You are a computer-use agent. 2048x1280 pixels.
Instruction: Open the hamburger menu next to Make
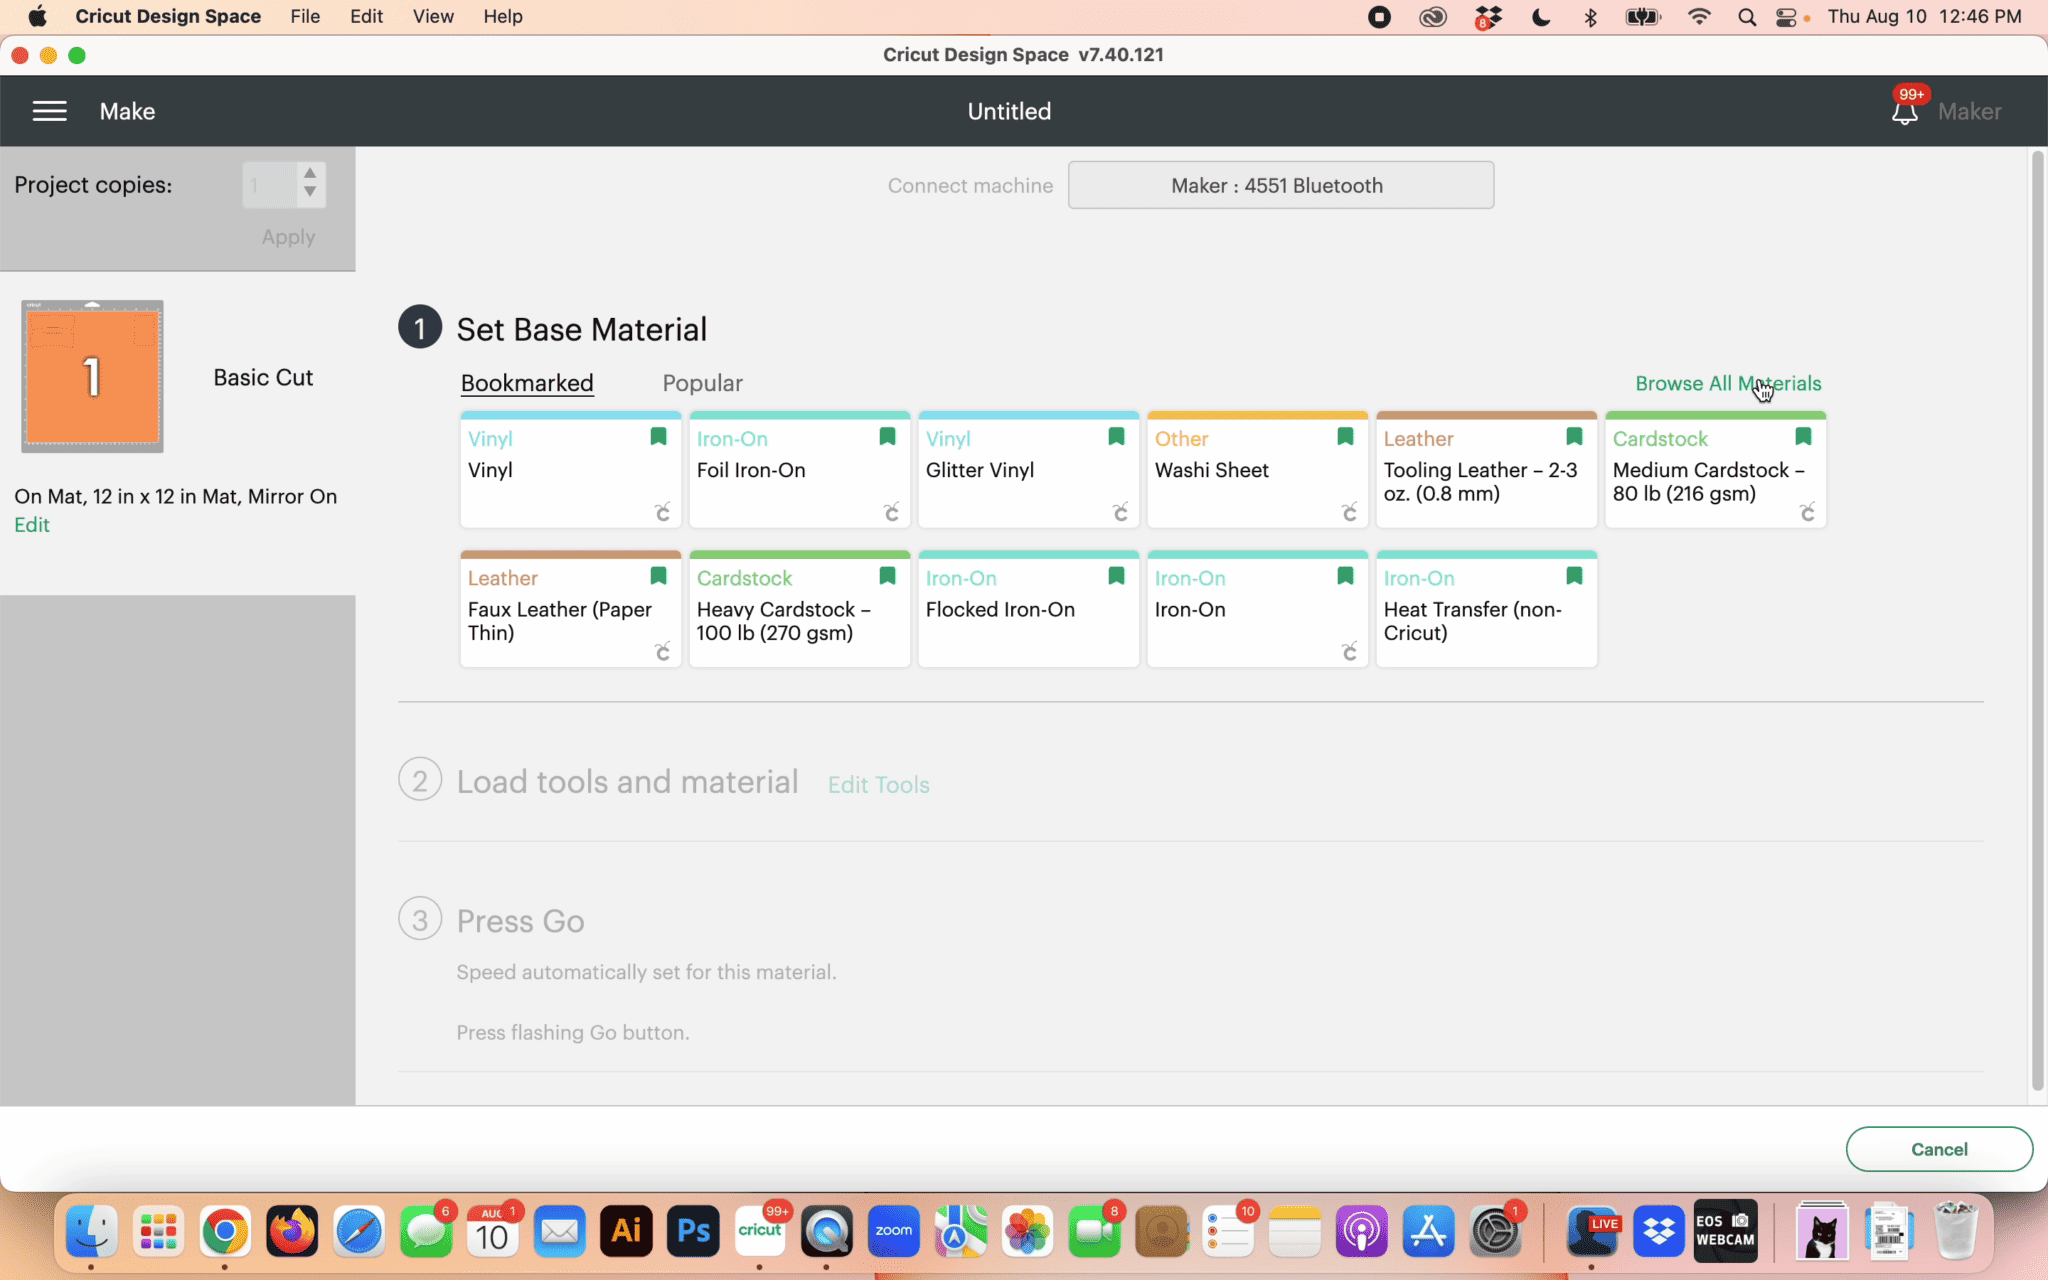pos(49,111)
